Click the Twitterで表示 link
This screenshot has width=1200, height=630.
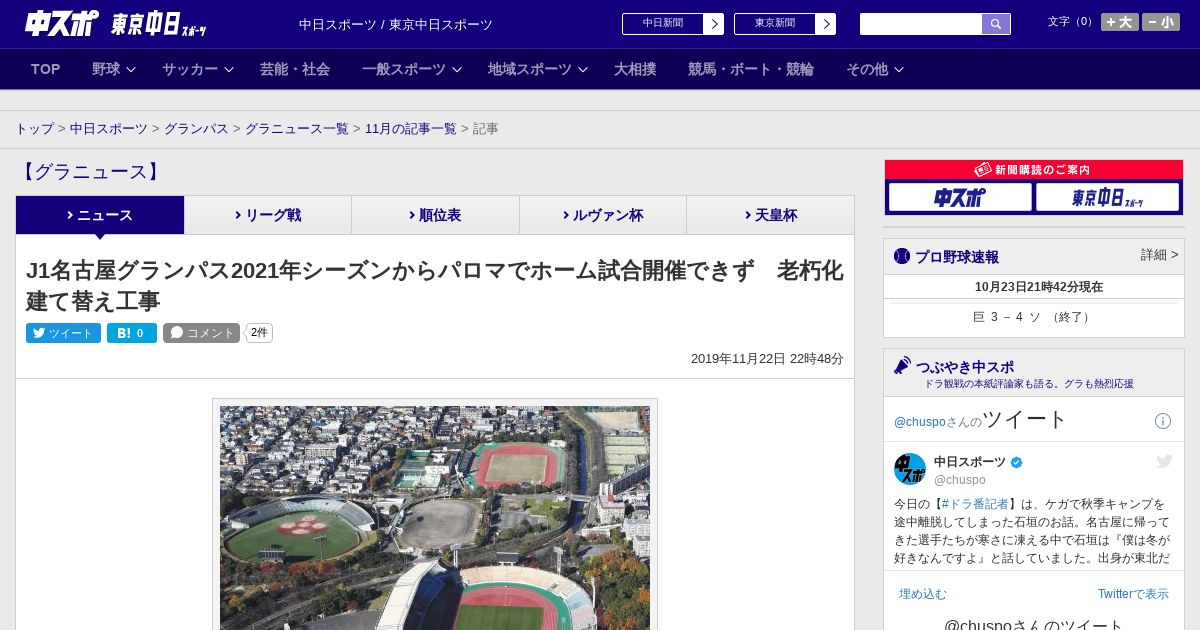tap(1133, 594)
